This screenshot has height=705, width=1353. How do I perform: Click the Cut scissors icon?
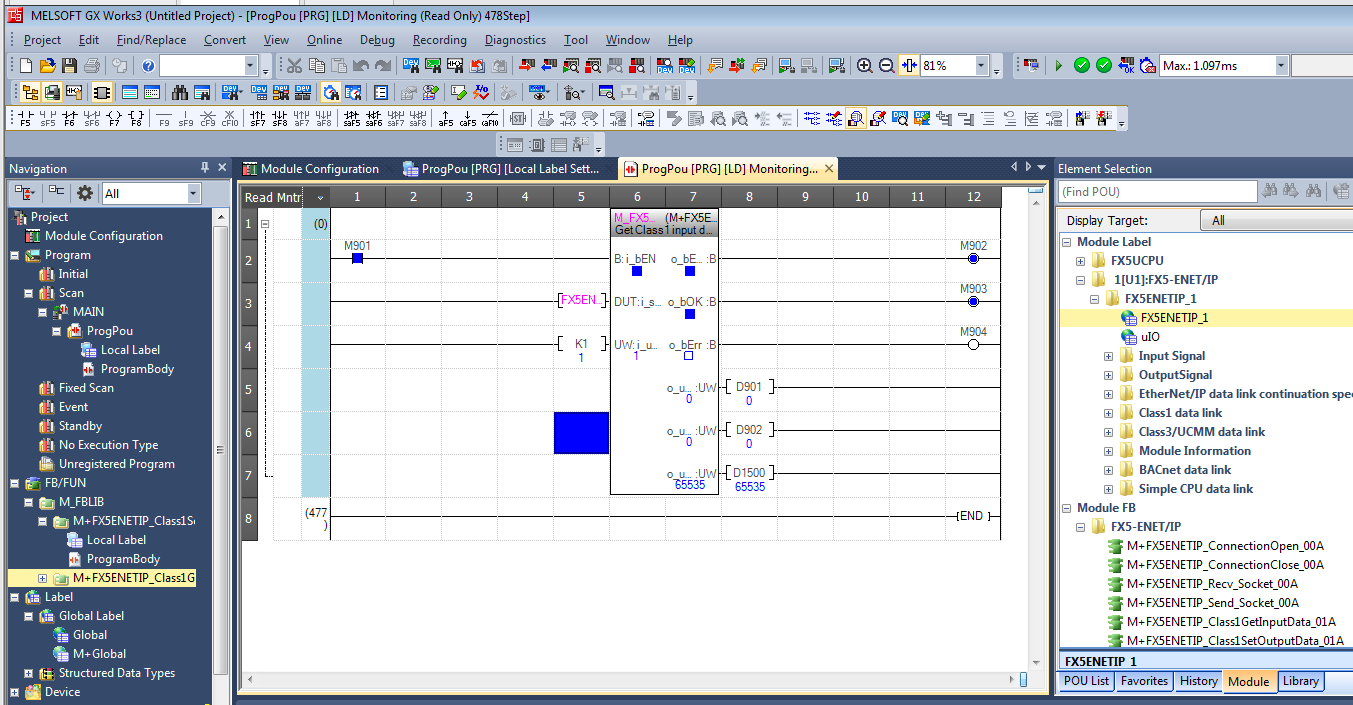[294, 66]
